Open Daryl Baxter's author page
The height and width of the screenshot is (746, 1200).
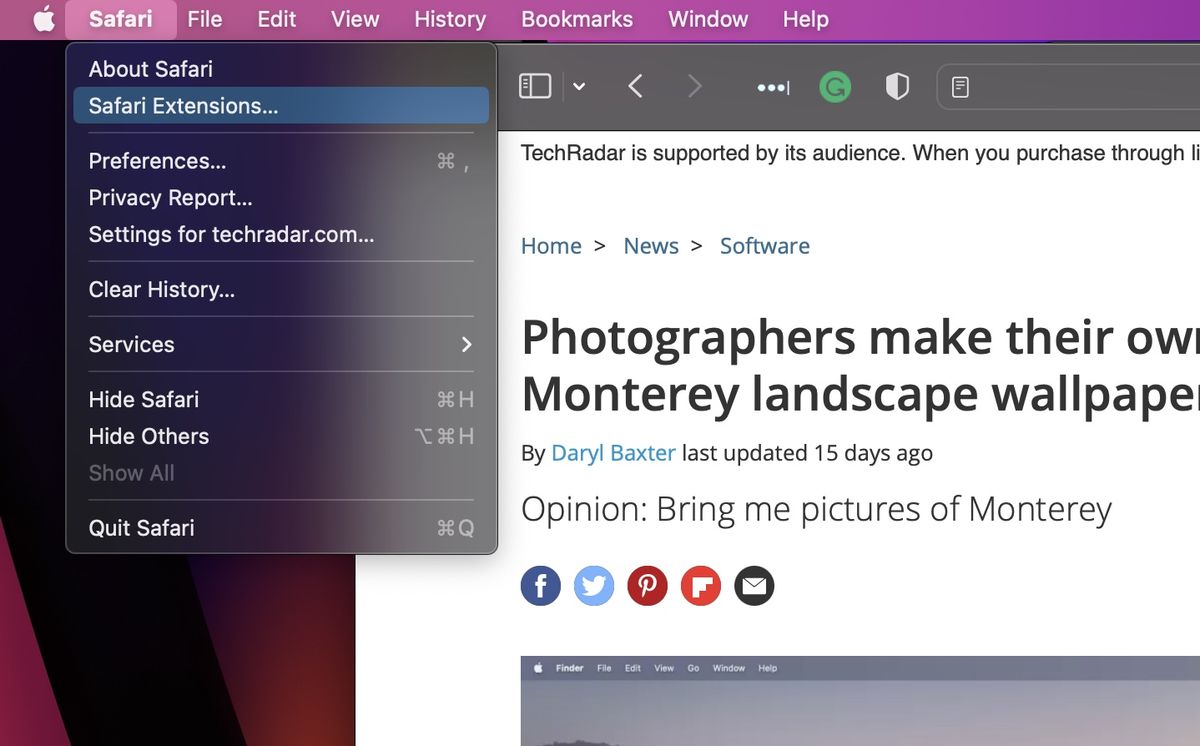coord(613,453)
